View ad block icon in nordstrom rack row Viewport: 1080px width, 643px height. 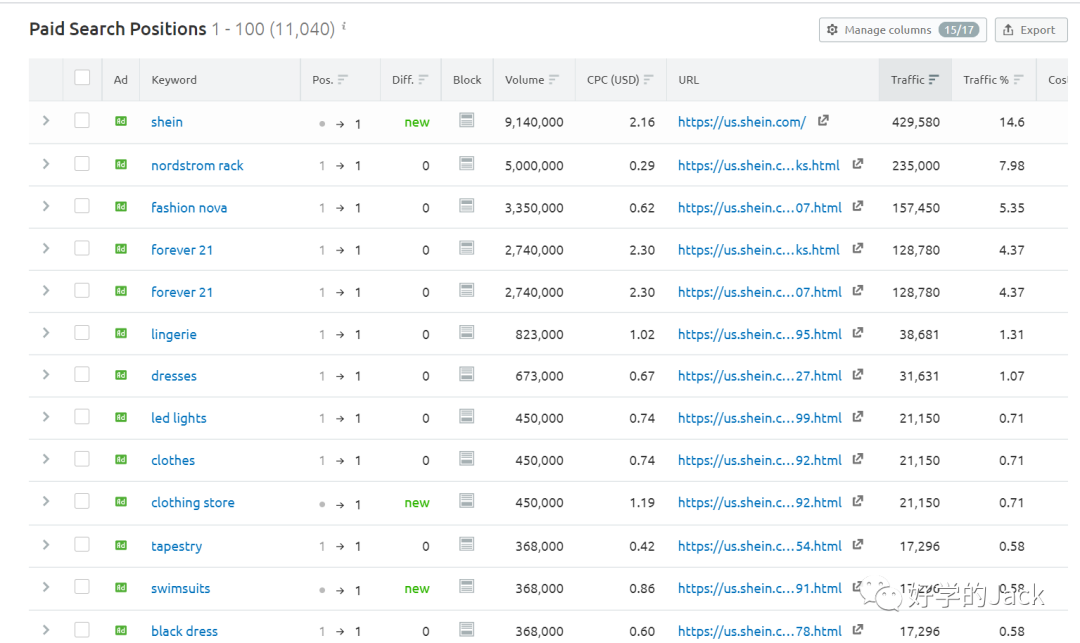(x=466, y=163)
